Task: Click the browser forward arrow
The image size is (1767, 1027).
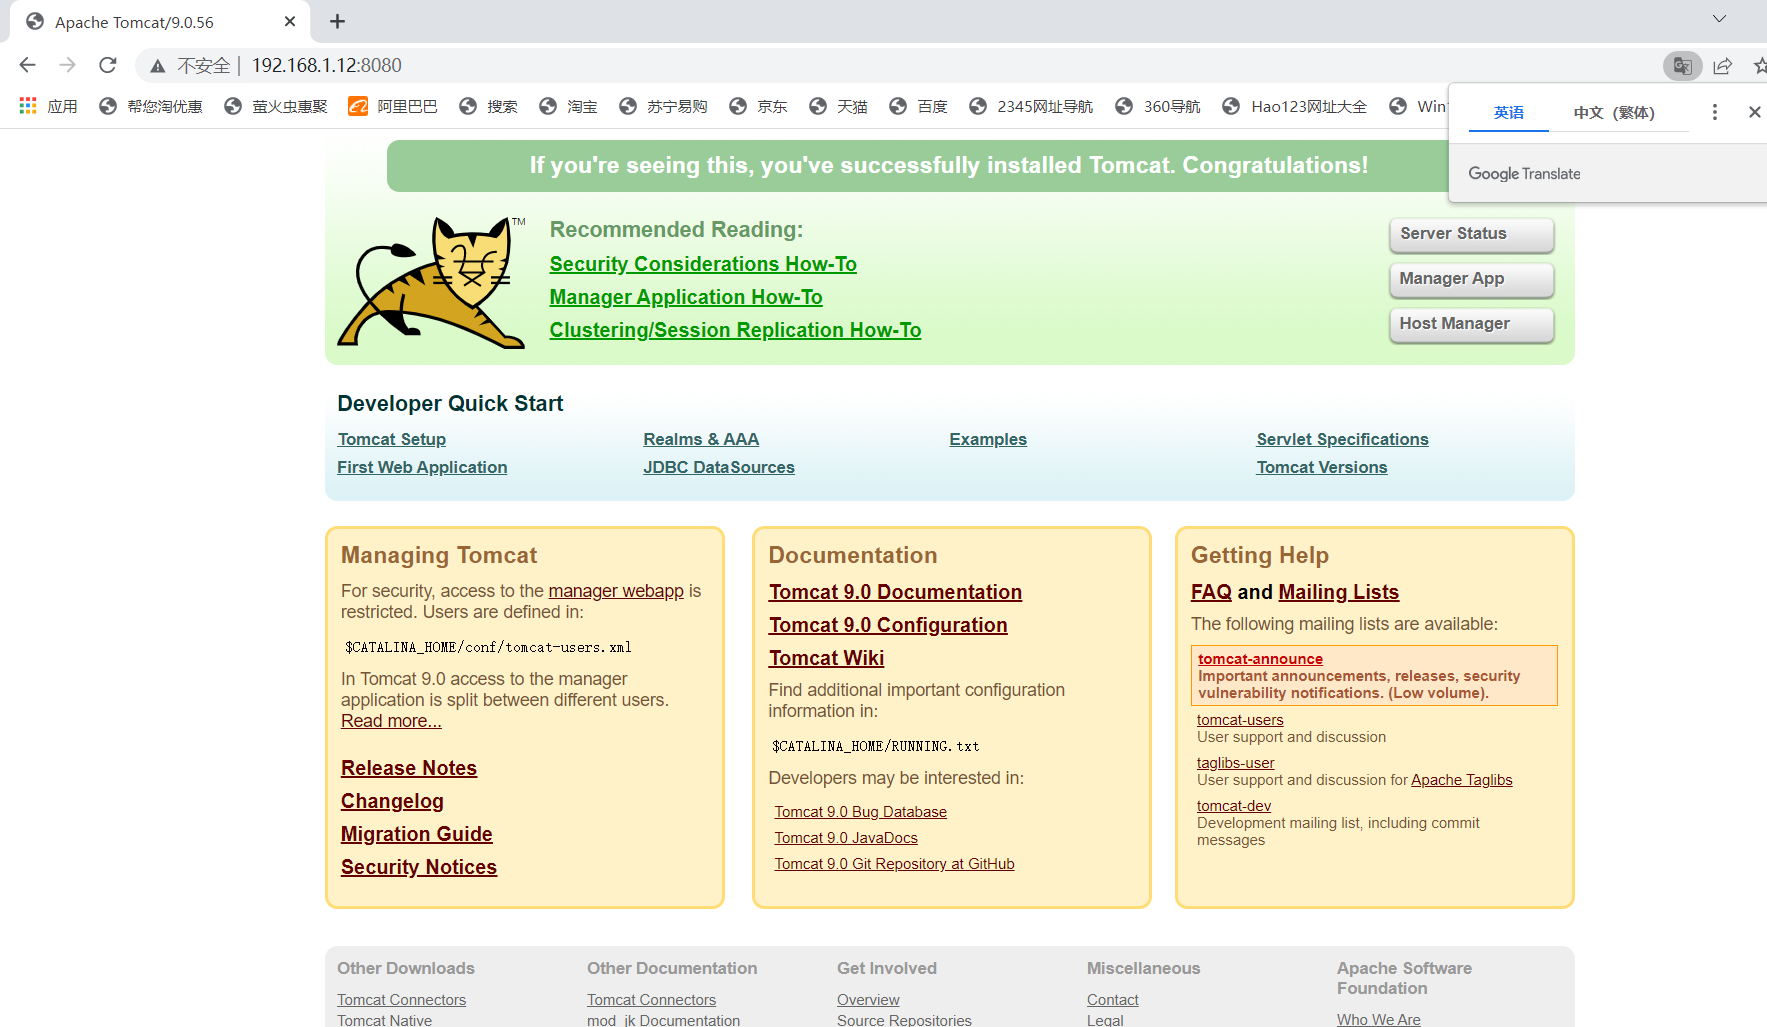Action: pos(67,65)
